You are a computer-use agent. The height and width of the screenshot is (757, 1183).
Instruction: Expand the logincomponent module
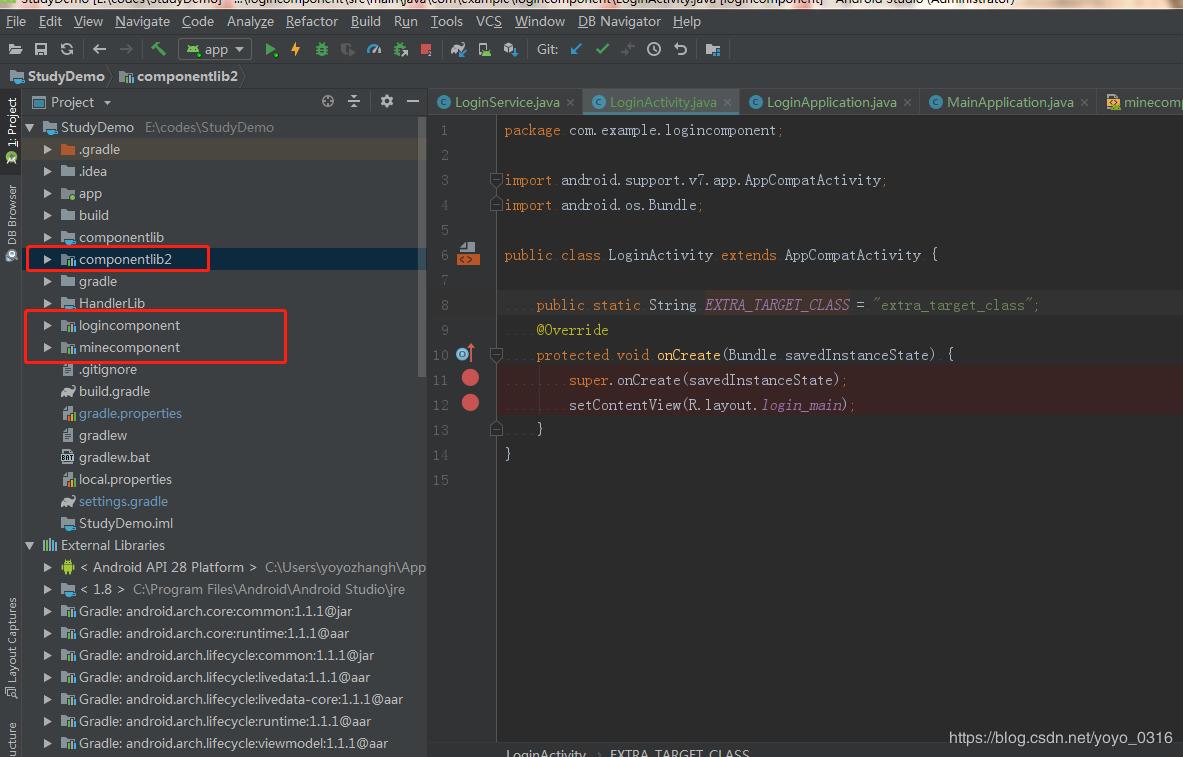[x=48, y=325]
